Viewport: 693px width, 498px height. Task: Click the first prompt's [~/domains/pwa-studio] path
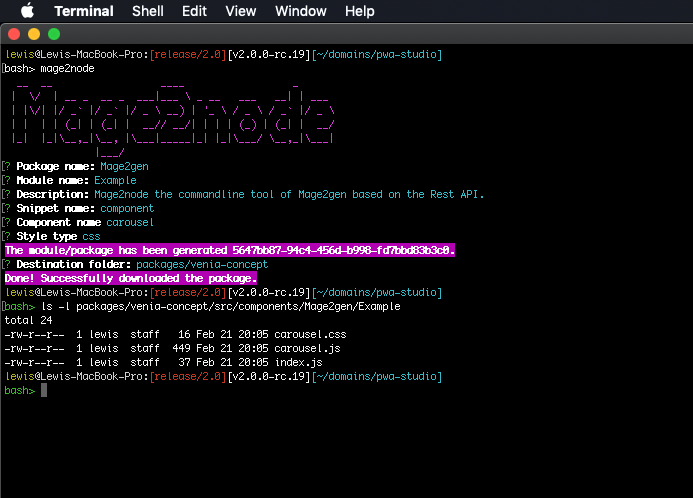pos(377,54)
